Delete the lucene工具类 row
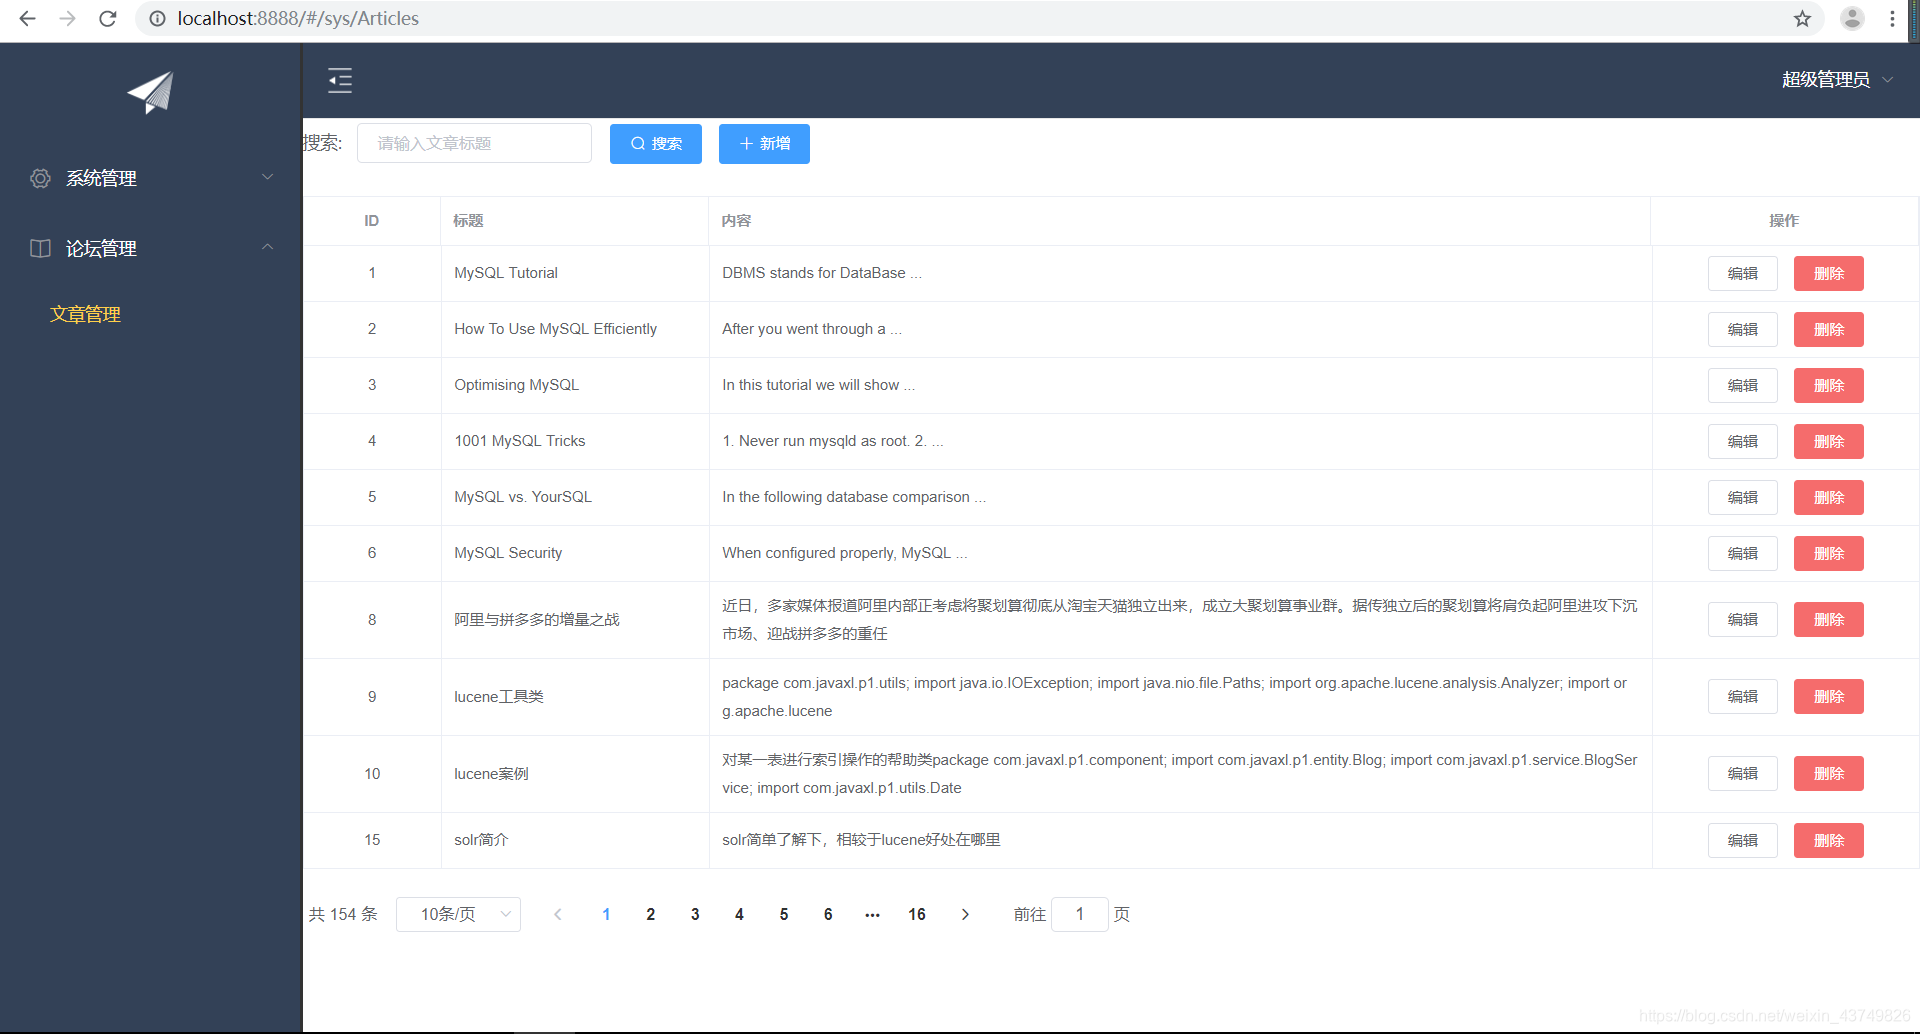 pos(1828,696)
